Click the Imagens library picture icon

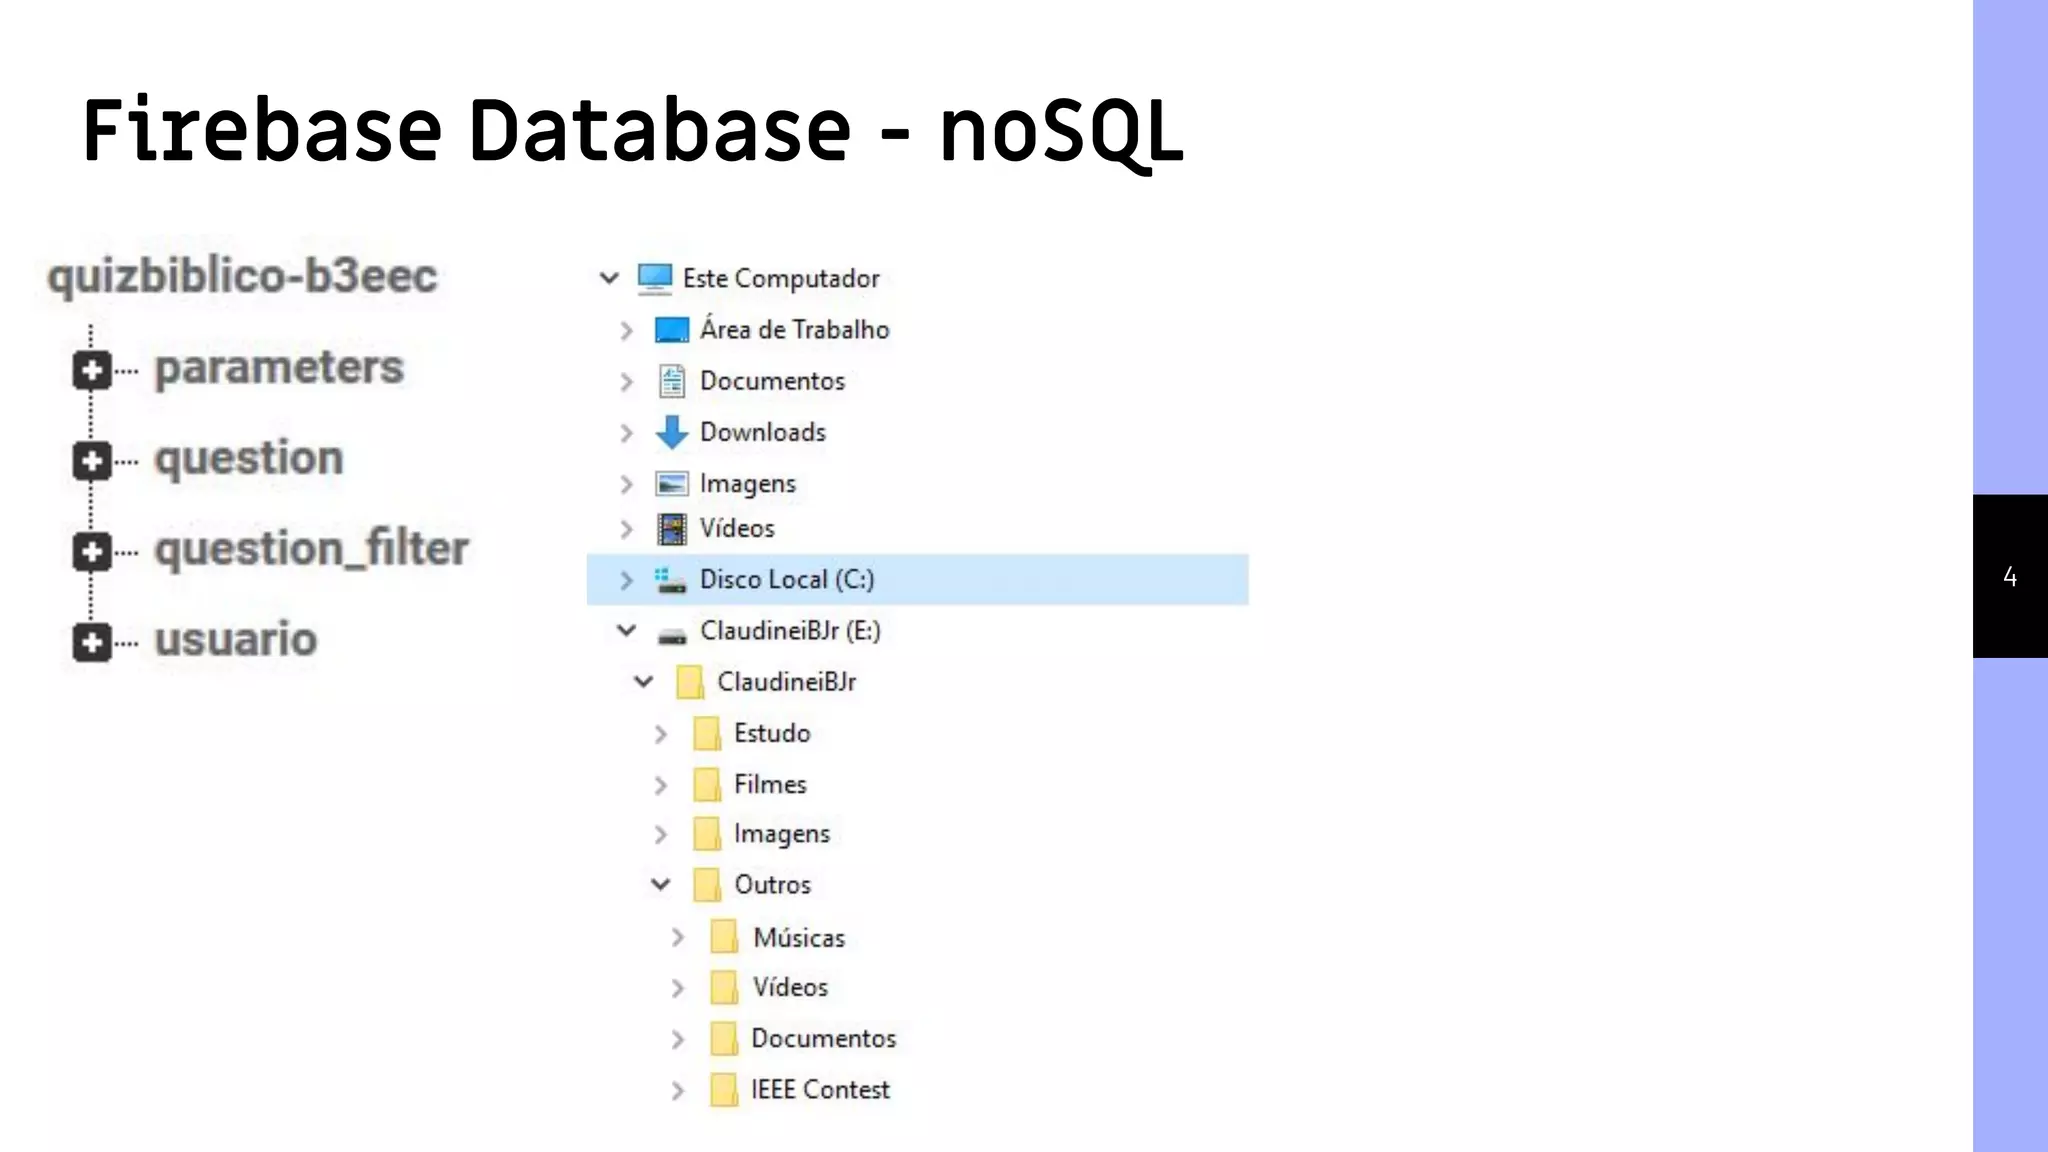coord(672,484)
